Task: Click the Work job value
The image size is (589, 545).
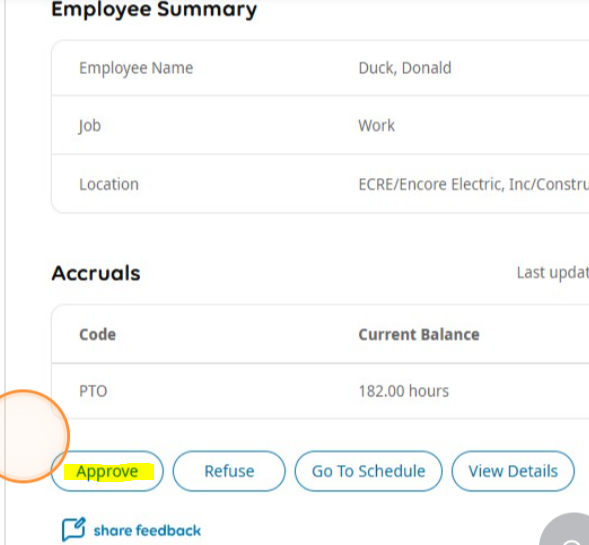Action: (x=376, y=125)
